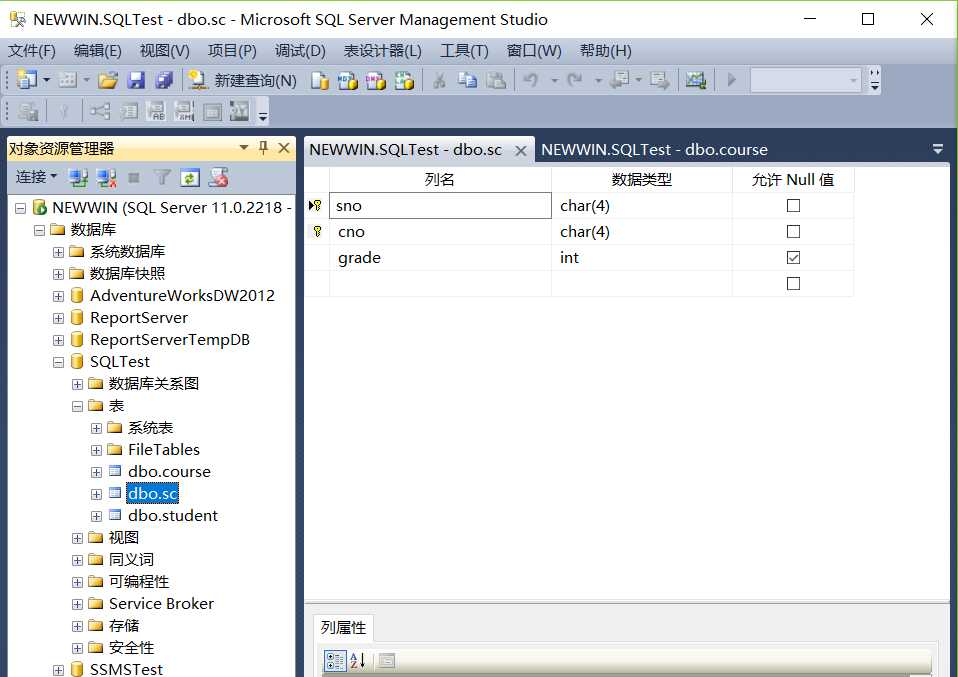Pin the Object Explorer panel

coord(263,148)
